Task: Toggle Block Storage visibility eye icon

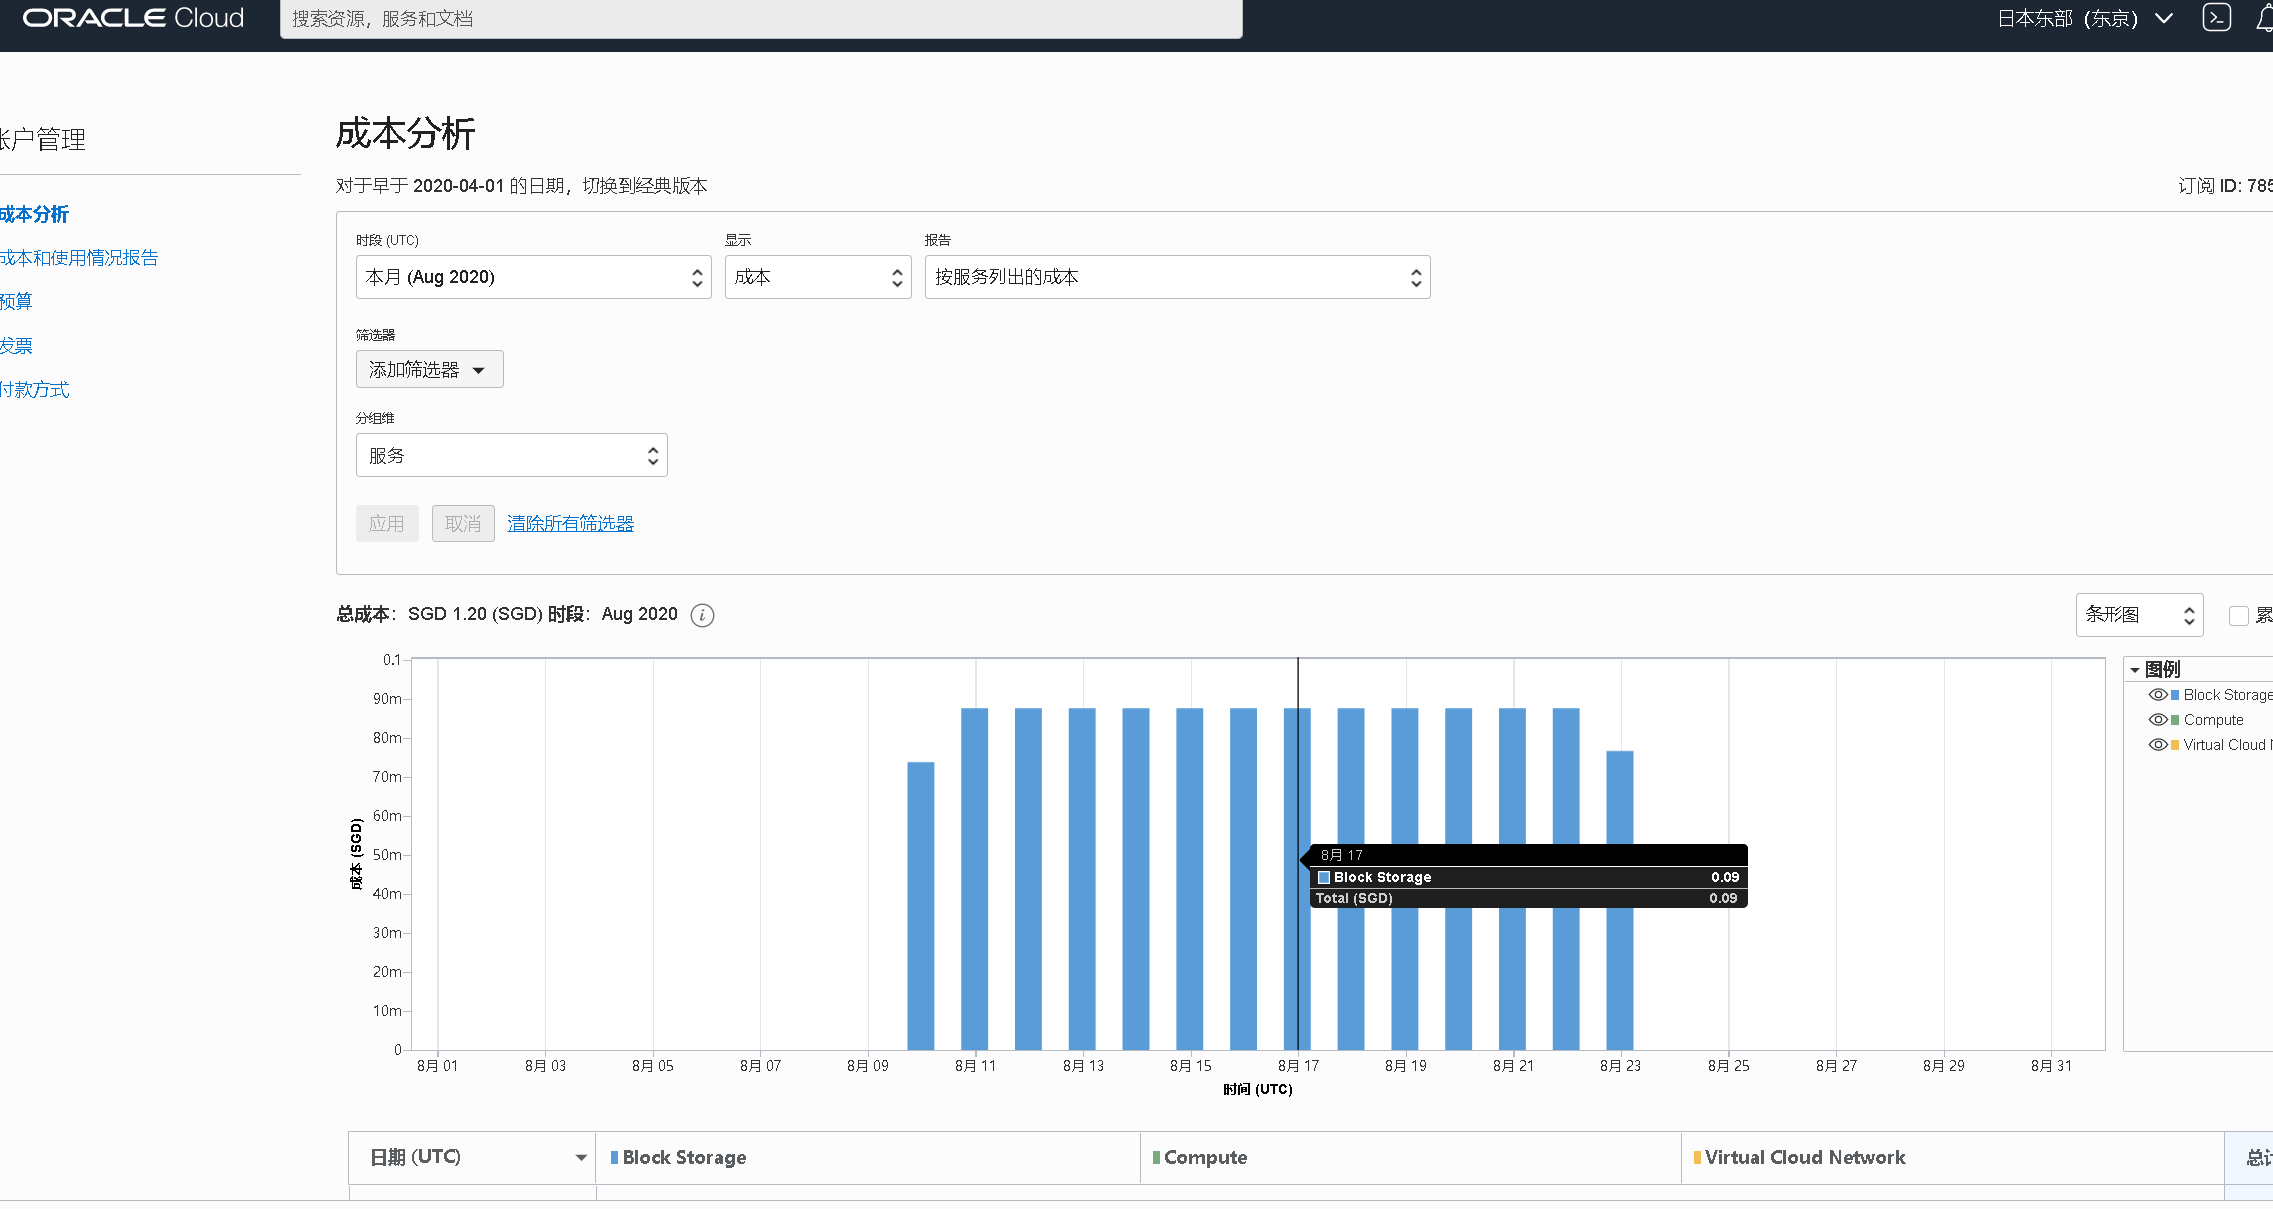Action: (x=2157, y=695)
